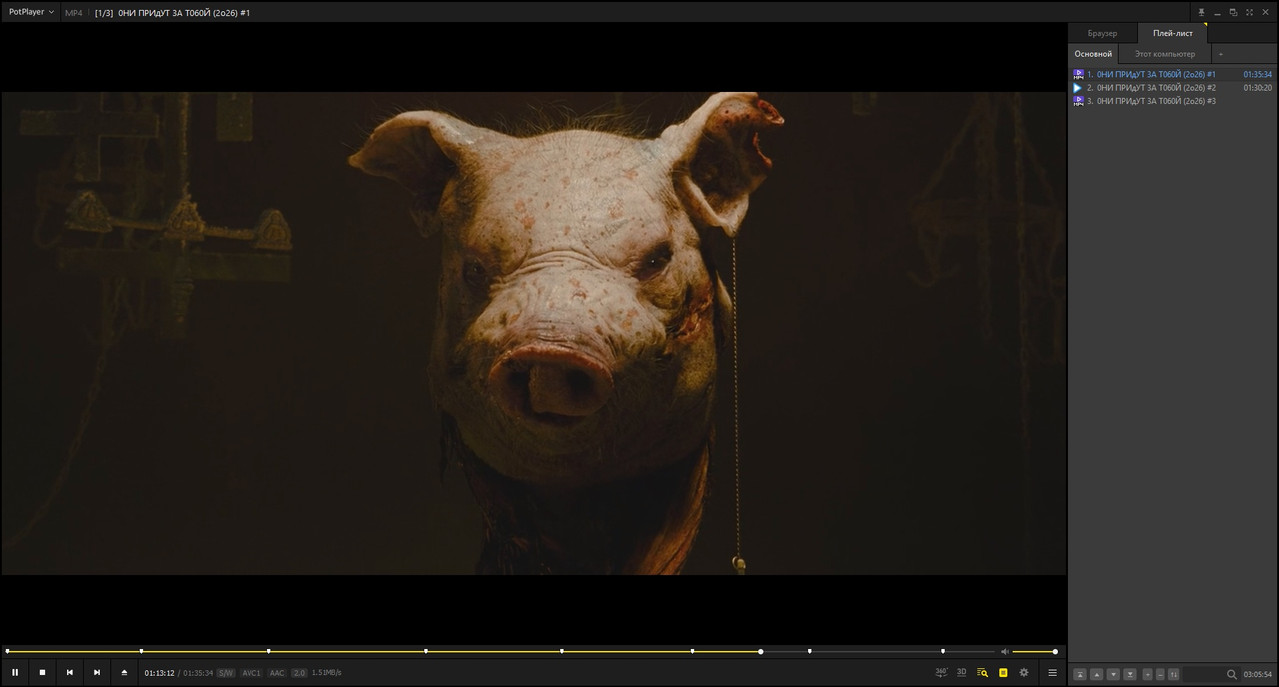Screen dimensions: 1279x687
Task: Click the eject/open file button
Action: pos(124,673)
